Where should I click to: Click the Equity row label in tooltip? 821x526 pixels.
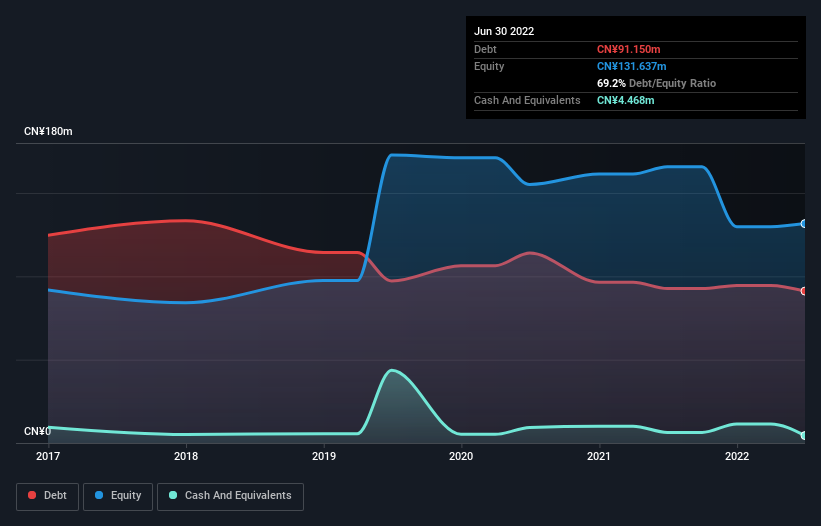point(489,66)
